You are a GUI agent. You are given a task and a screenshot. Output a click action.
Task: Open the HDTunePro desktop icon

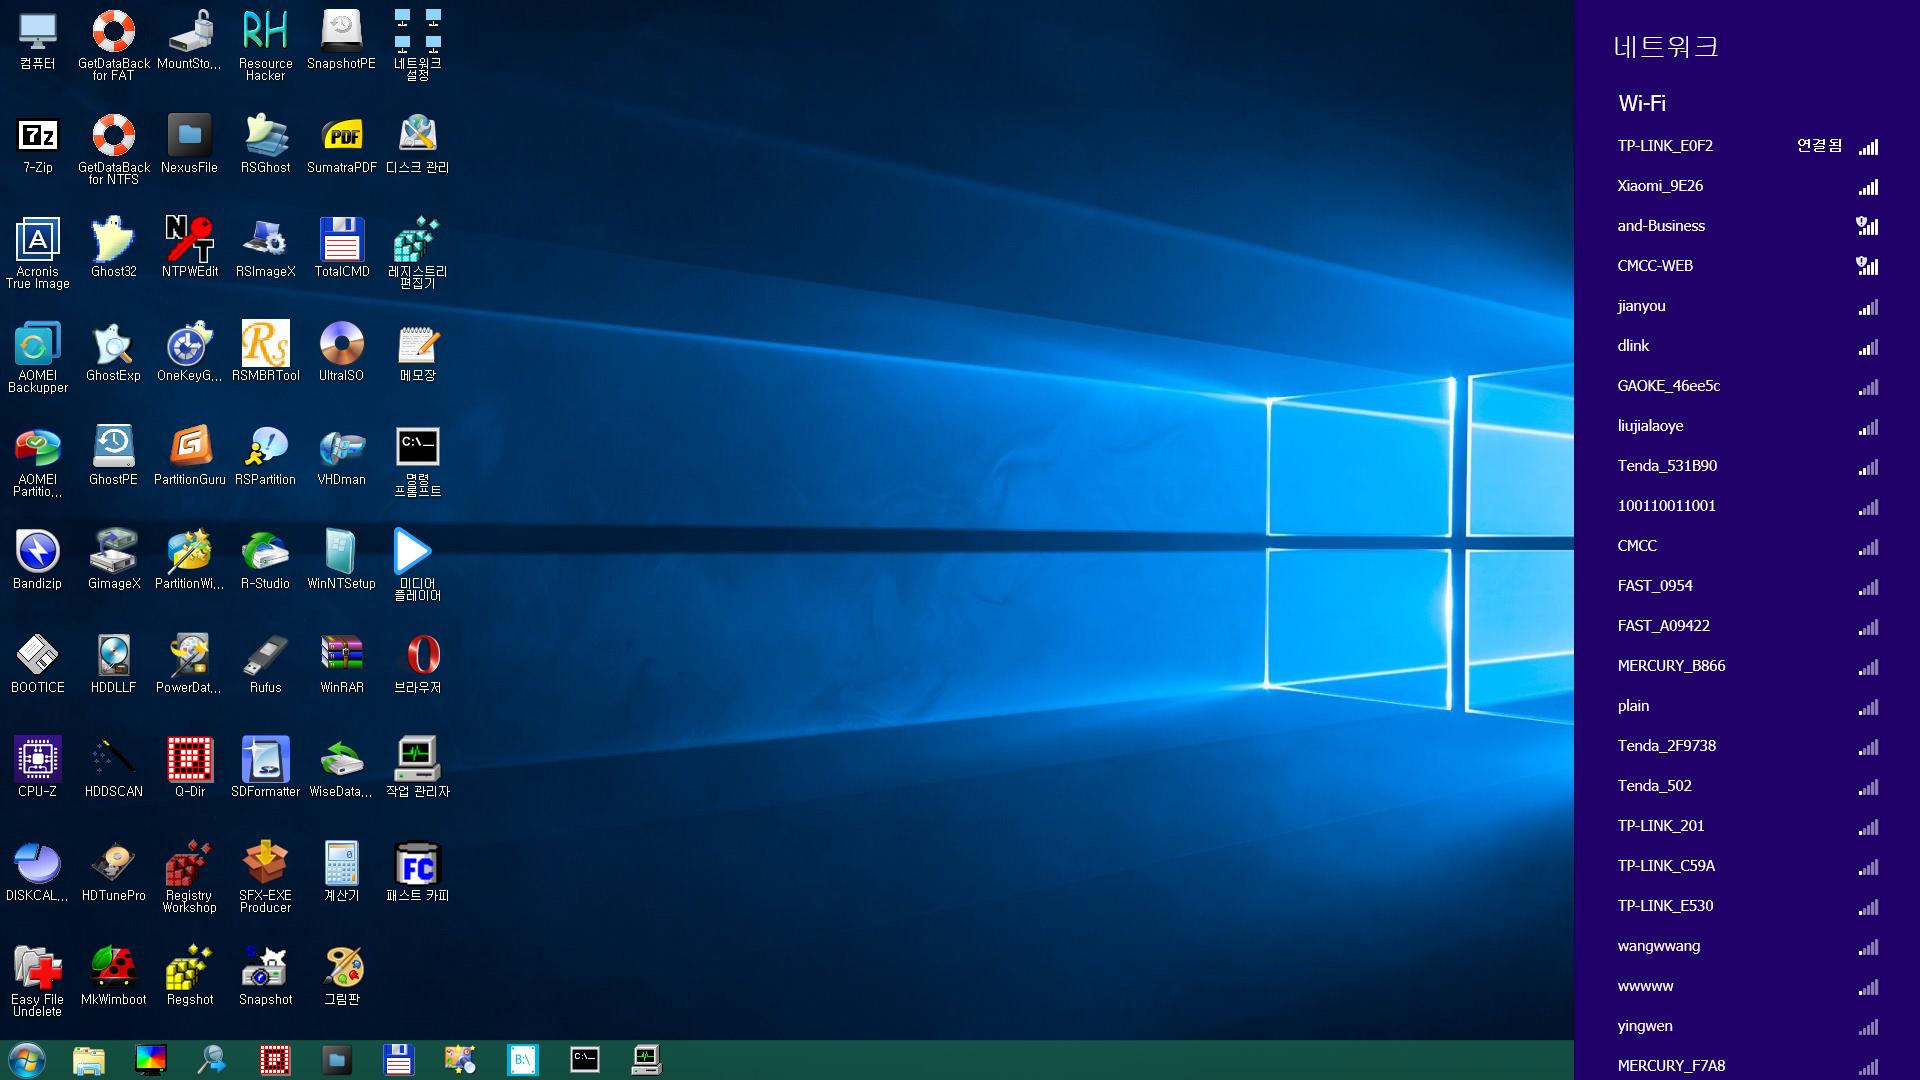coord(114,872)
